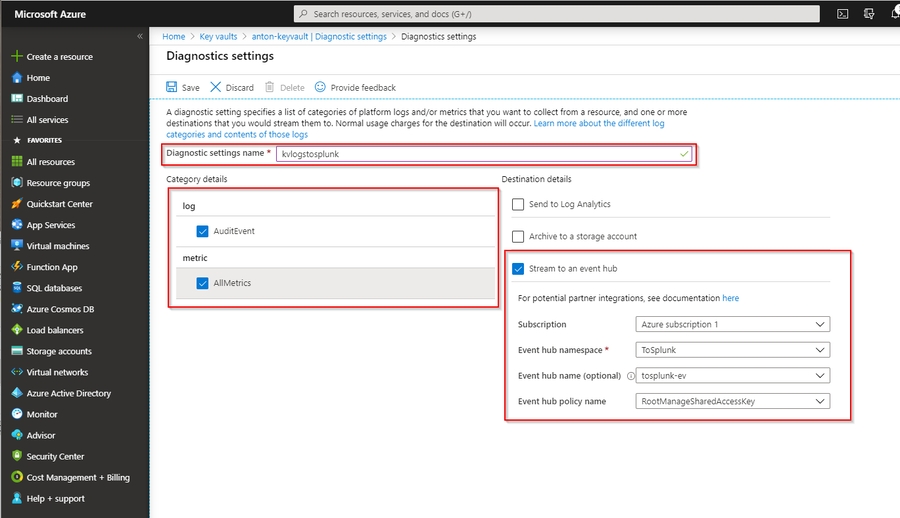Open Virtual machines from sidebar icon
The height and width of the screenshot is (518, 900).
[17, 246]
